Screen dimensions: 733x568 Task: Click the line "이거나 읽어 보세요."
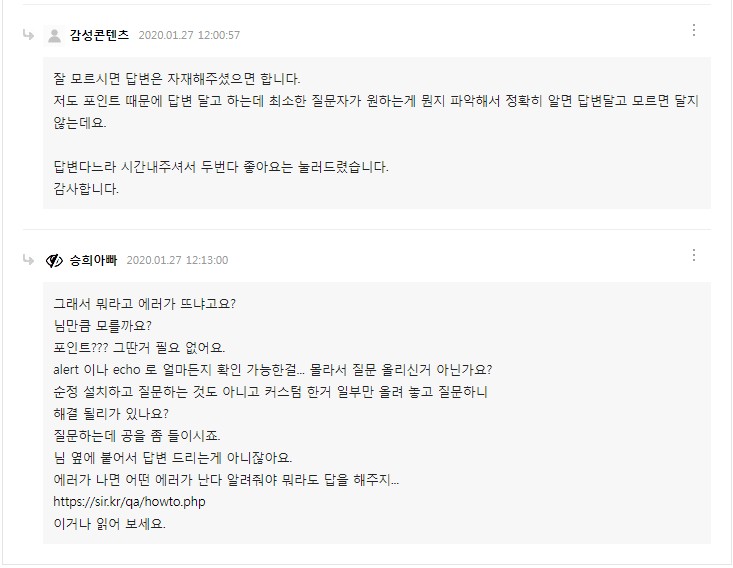tap(110, 523)
